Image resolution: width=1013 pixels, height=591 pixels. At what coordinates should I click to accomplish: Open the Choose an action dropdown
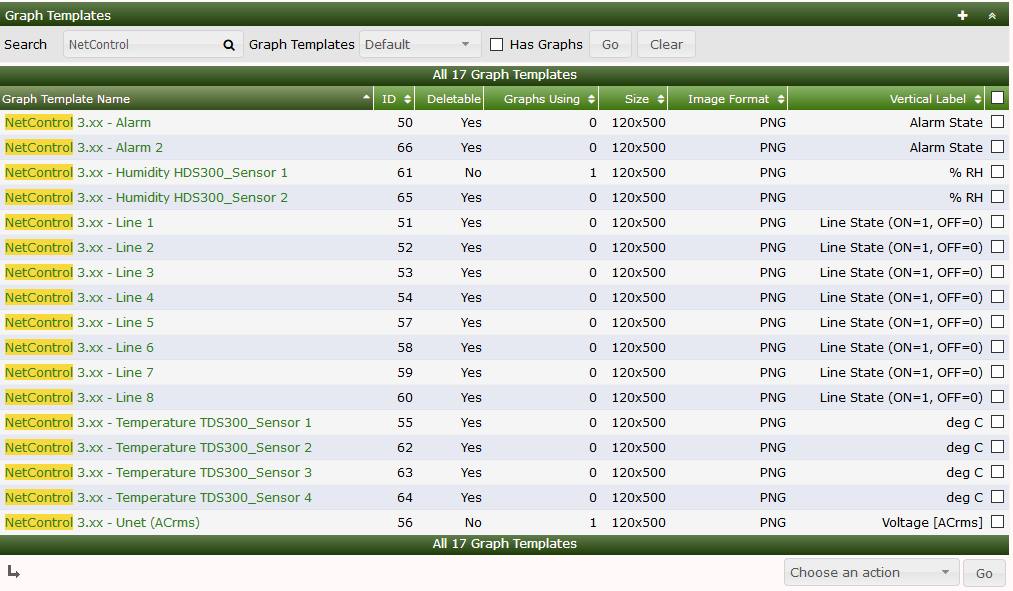[870, 572]
